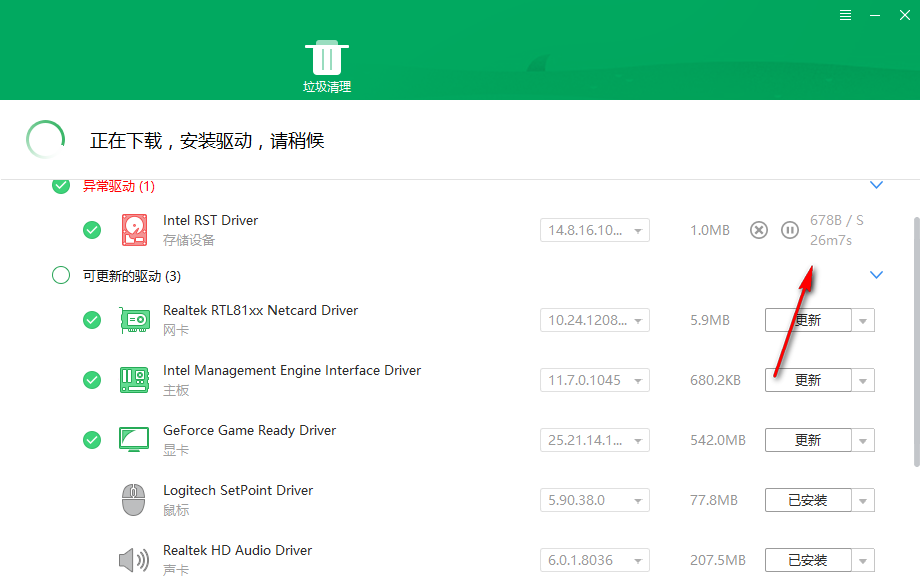920x580 pixels.
Task: Uncheck the GeForce Game Ready Driver checkbox
Action: pos(92,440)
